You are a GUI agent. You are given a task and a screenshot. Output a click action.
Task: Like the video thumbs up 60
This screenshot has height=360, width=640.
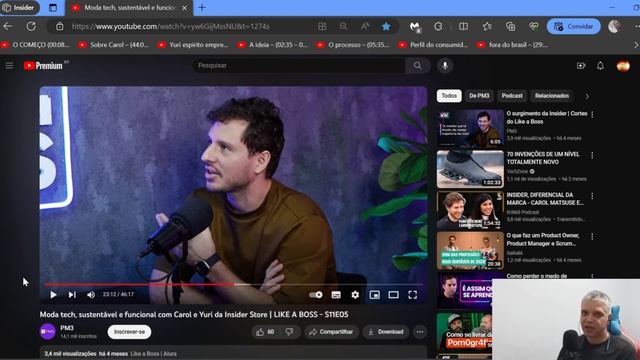tap(265, 332)
